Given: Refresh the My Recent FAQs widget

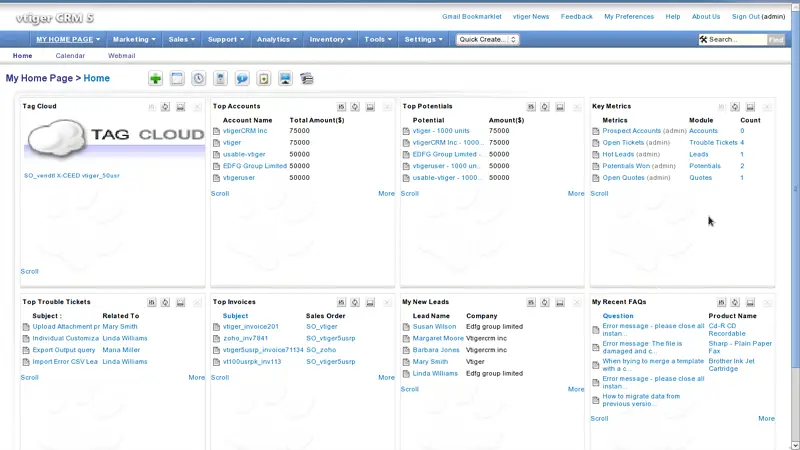Looking at the screenshot, I should tap(735, 303).
